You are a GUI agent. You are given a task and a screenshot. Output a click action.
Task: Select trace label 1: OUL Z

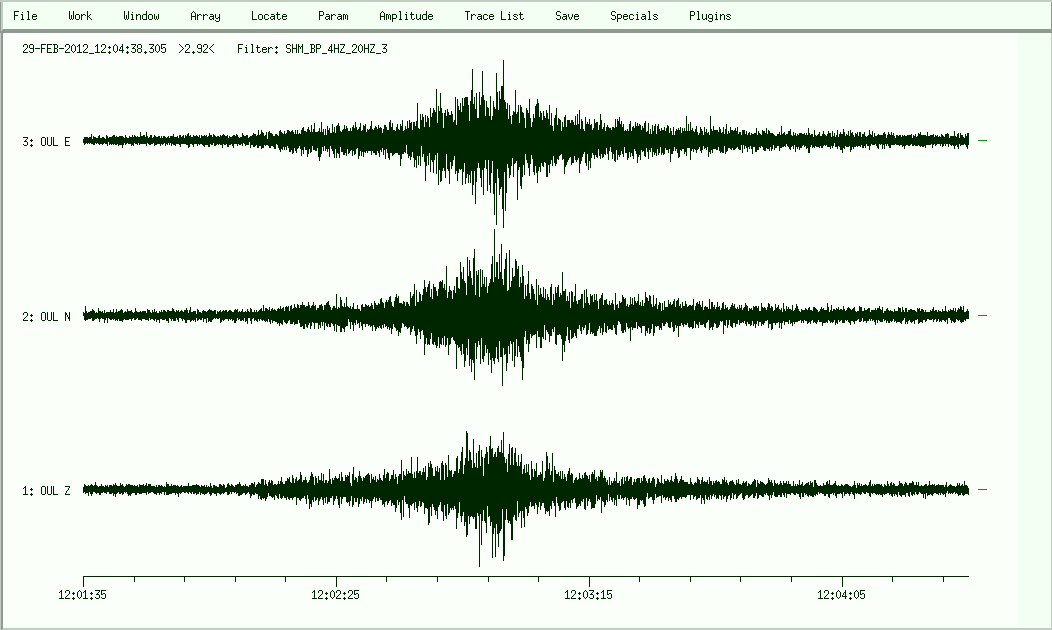coord(46,491)
